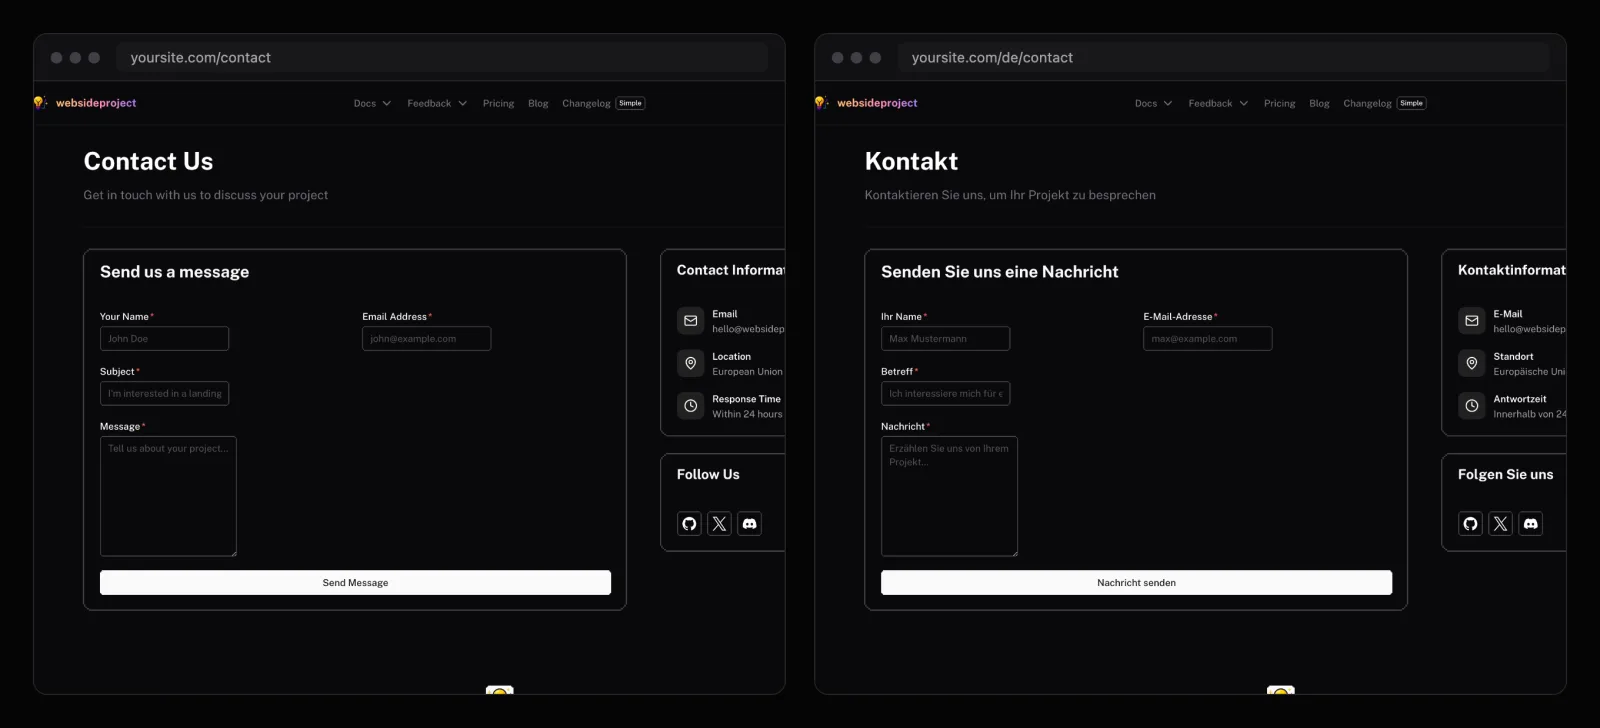This screenshot has width=1600, height=728.
Task: Focus the Email Address input field
Action: tap(426, 339)
